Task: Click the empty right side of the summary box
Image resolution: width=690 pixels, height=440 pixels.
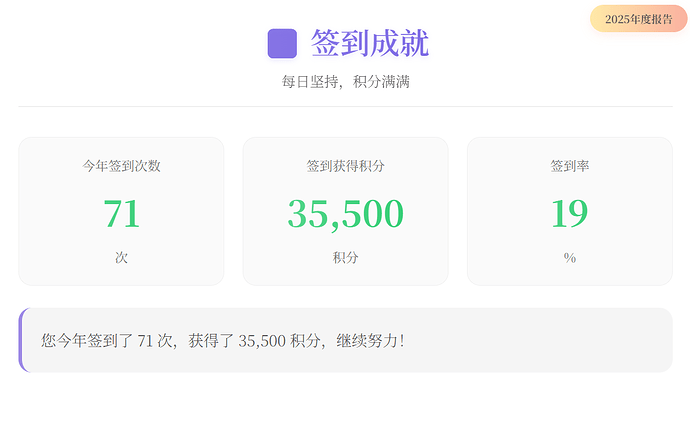Action: [x=560, y=341]
